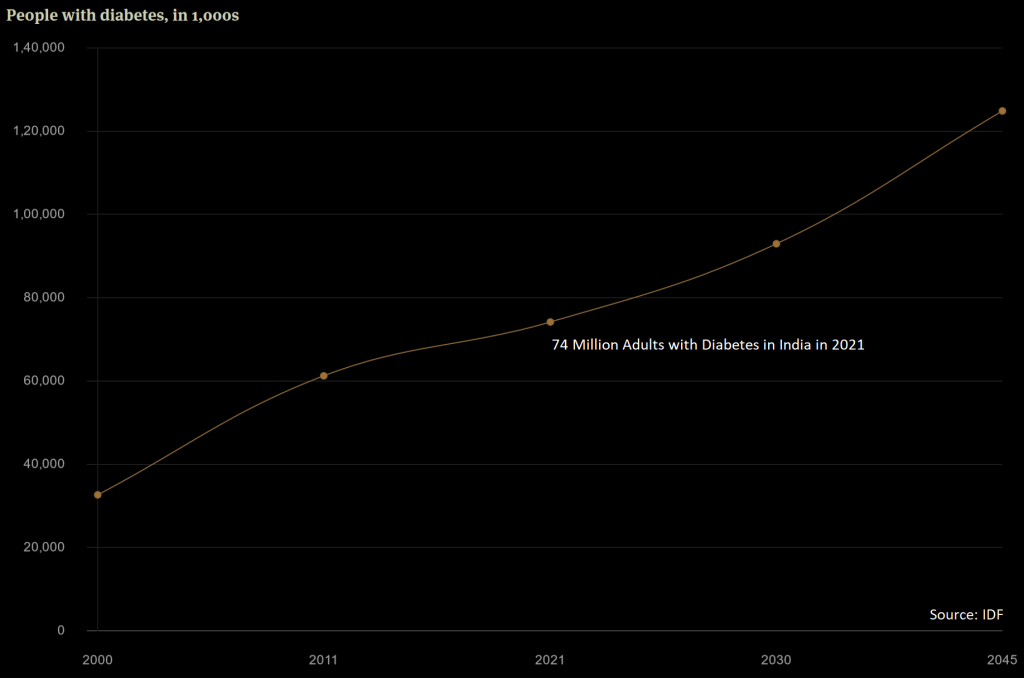The image size is (1024, 678).
Task: Click the chart title about diabetes
Action: (x=122, y=15)
